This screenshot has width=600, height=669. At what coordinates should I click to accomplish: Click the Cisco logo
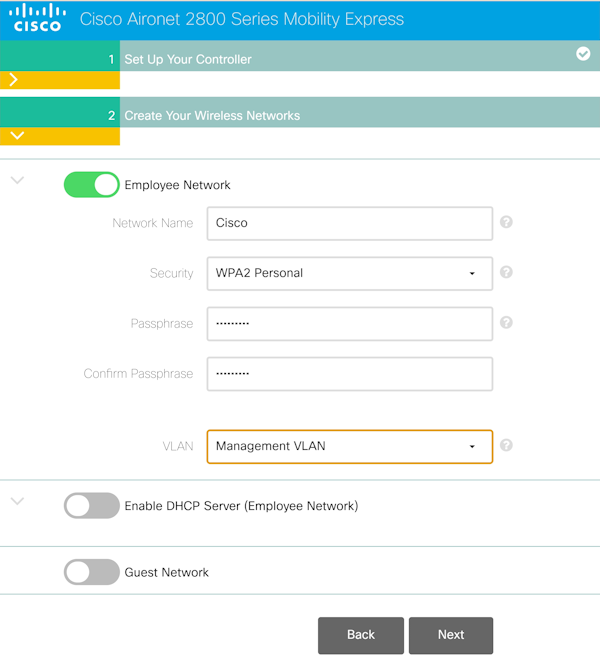pyautogui.click(x=38, y=18)
